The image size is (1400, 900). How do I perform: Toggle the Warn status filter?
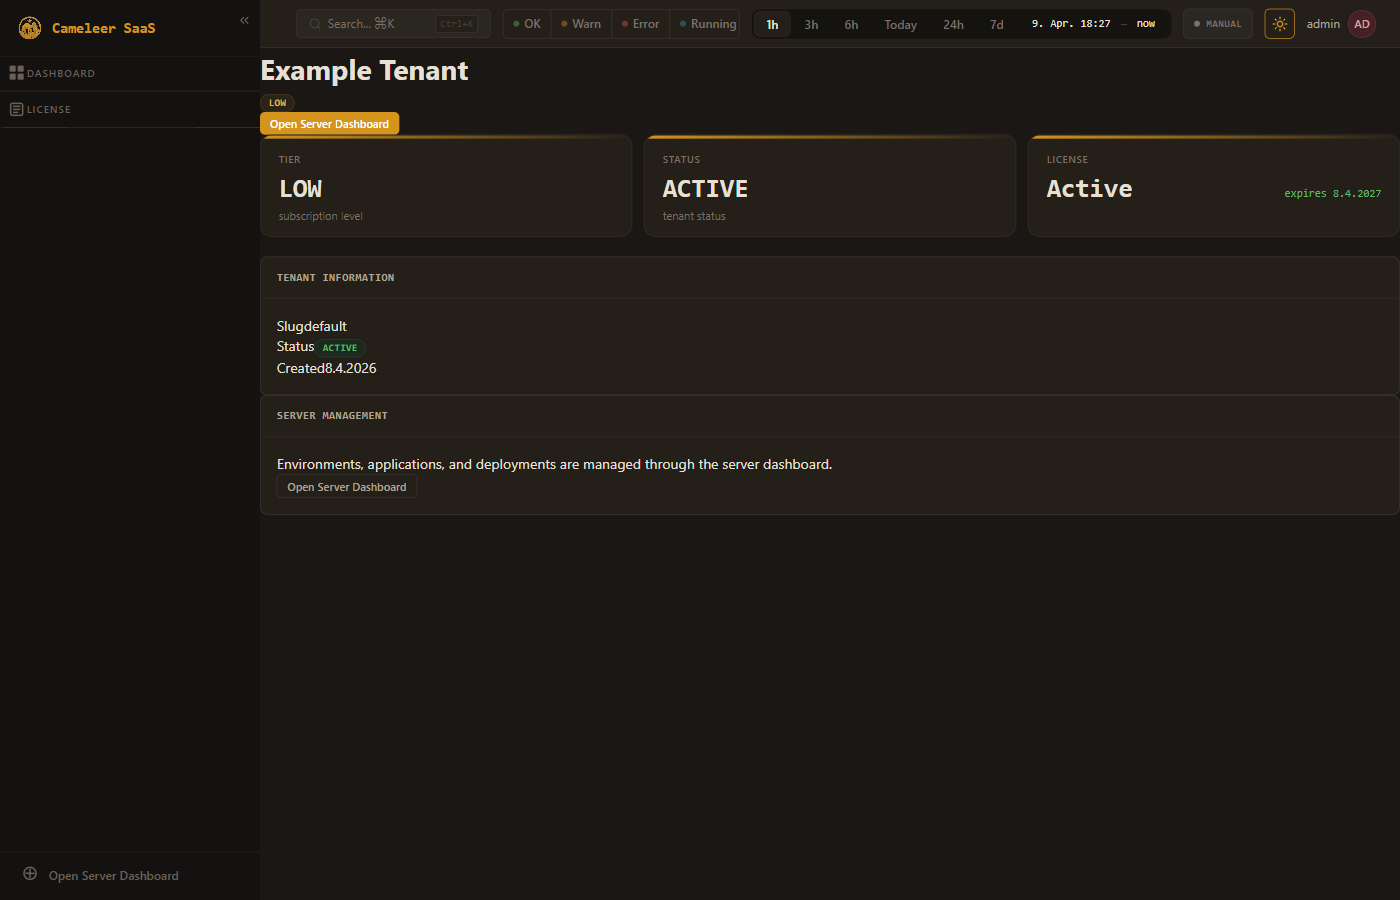(581, 24)
